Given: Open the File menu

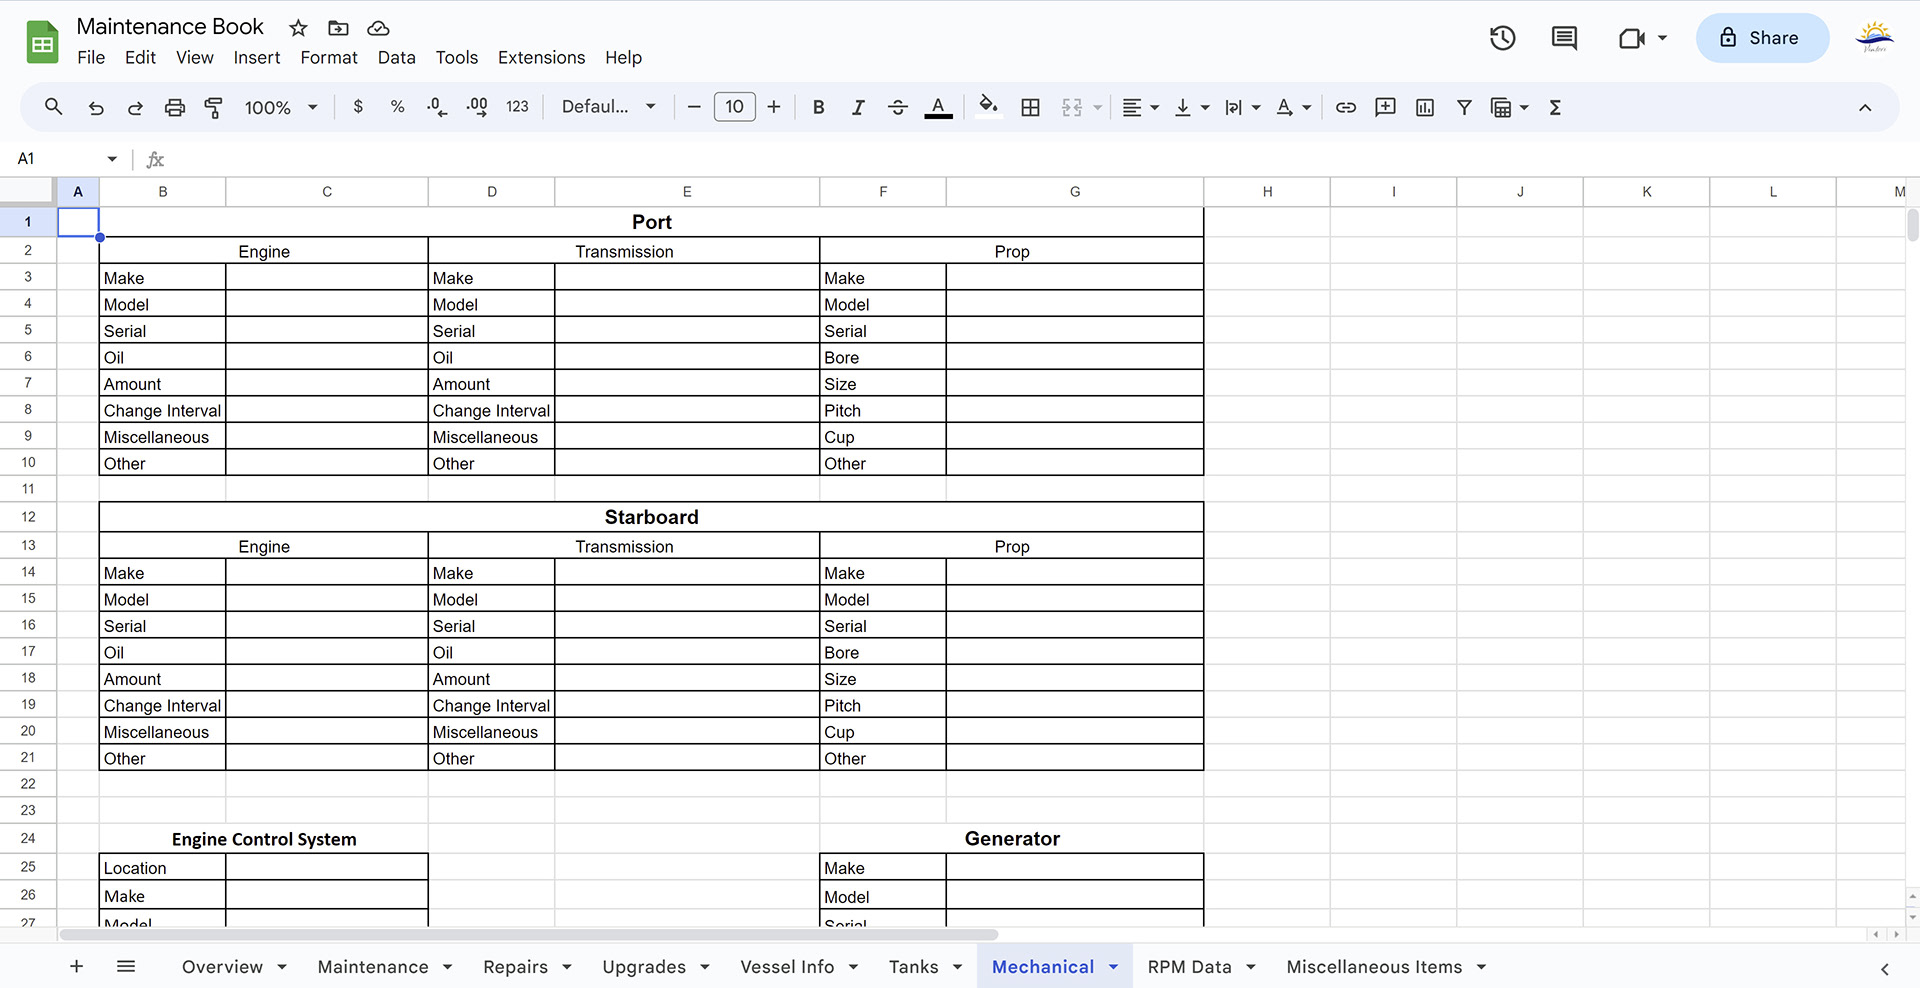Looking at the screenshot, I should pyautogui.click(x=91, y=58).
